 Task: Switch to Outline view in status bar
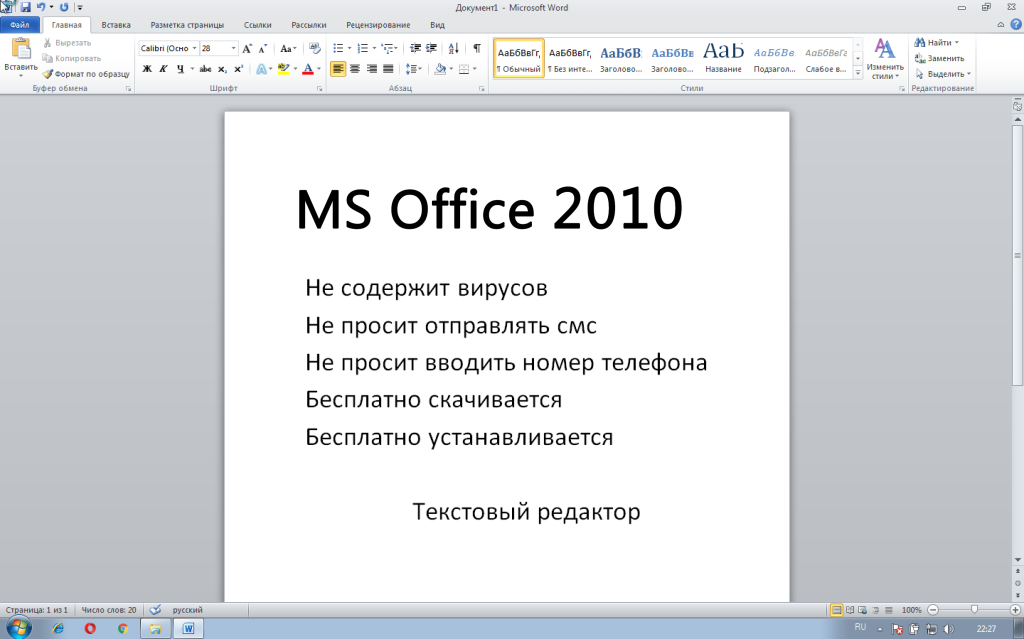tap(876, 610)
